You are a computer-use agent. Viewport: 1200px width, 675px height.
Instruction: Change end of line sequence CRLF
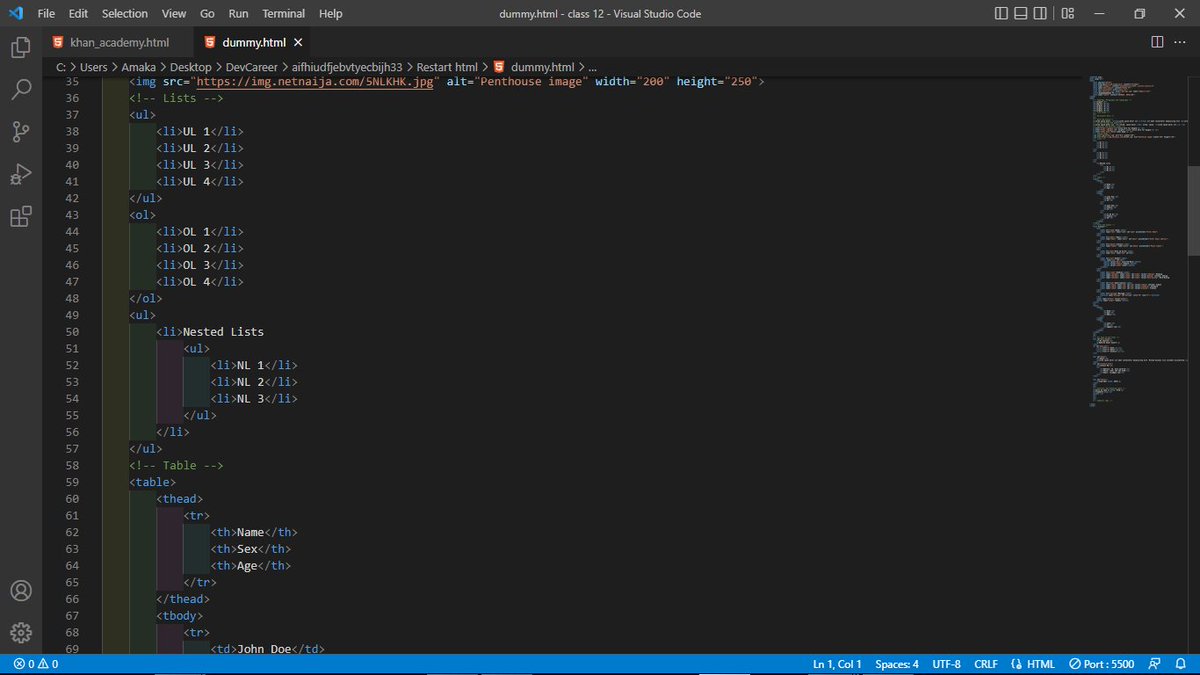[986, 664]
